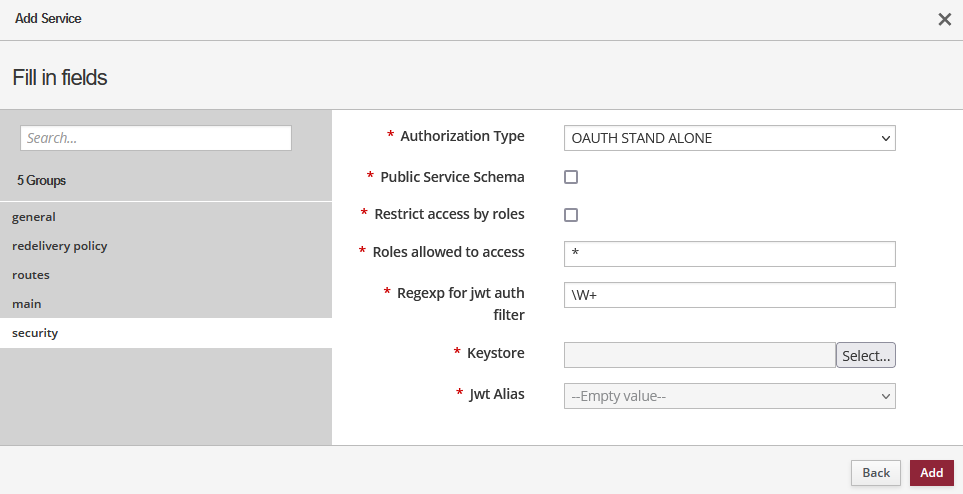Click the Back button
The image size is (963, 494).
point(875,473)
